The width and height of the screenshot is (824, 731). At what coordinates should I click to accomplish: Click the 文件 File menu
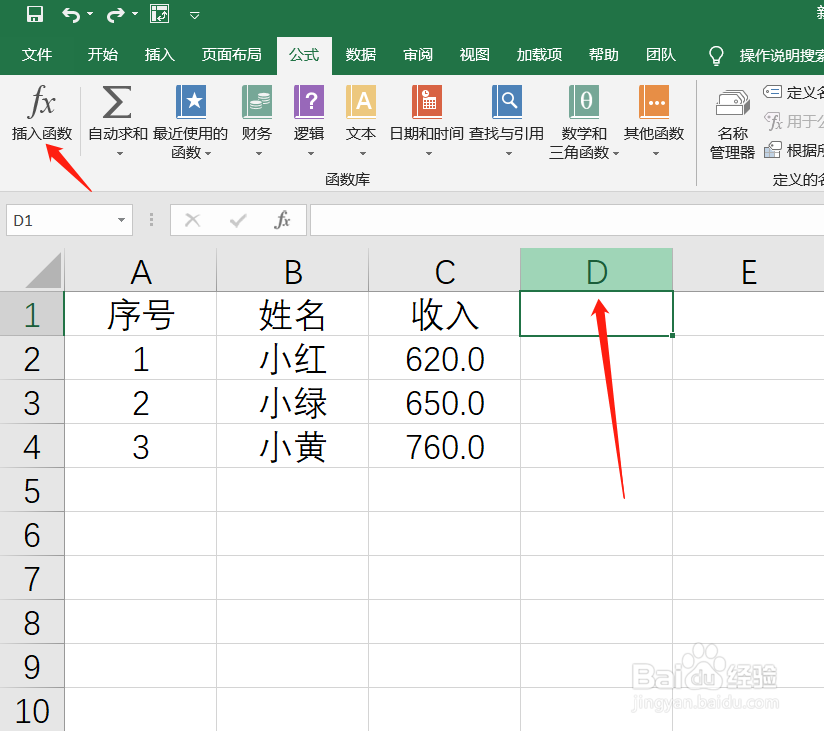(37, 55)
